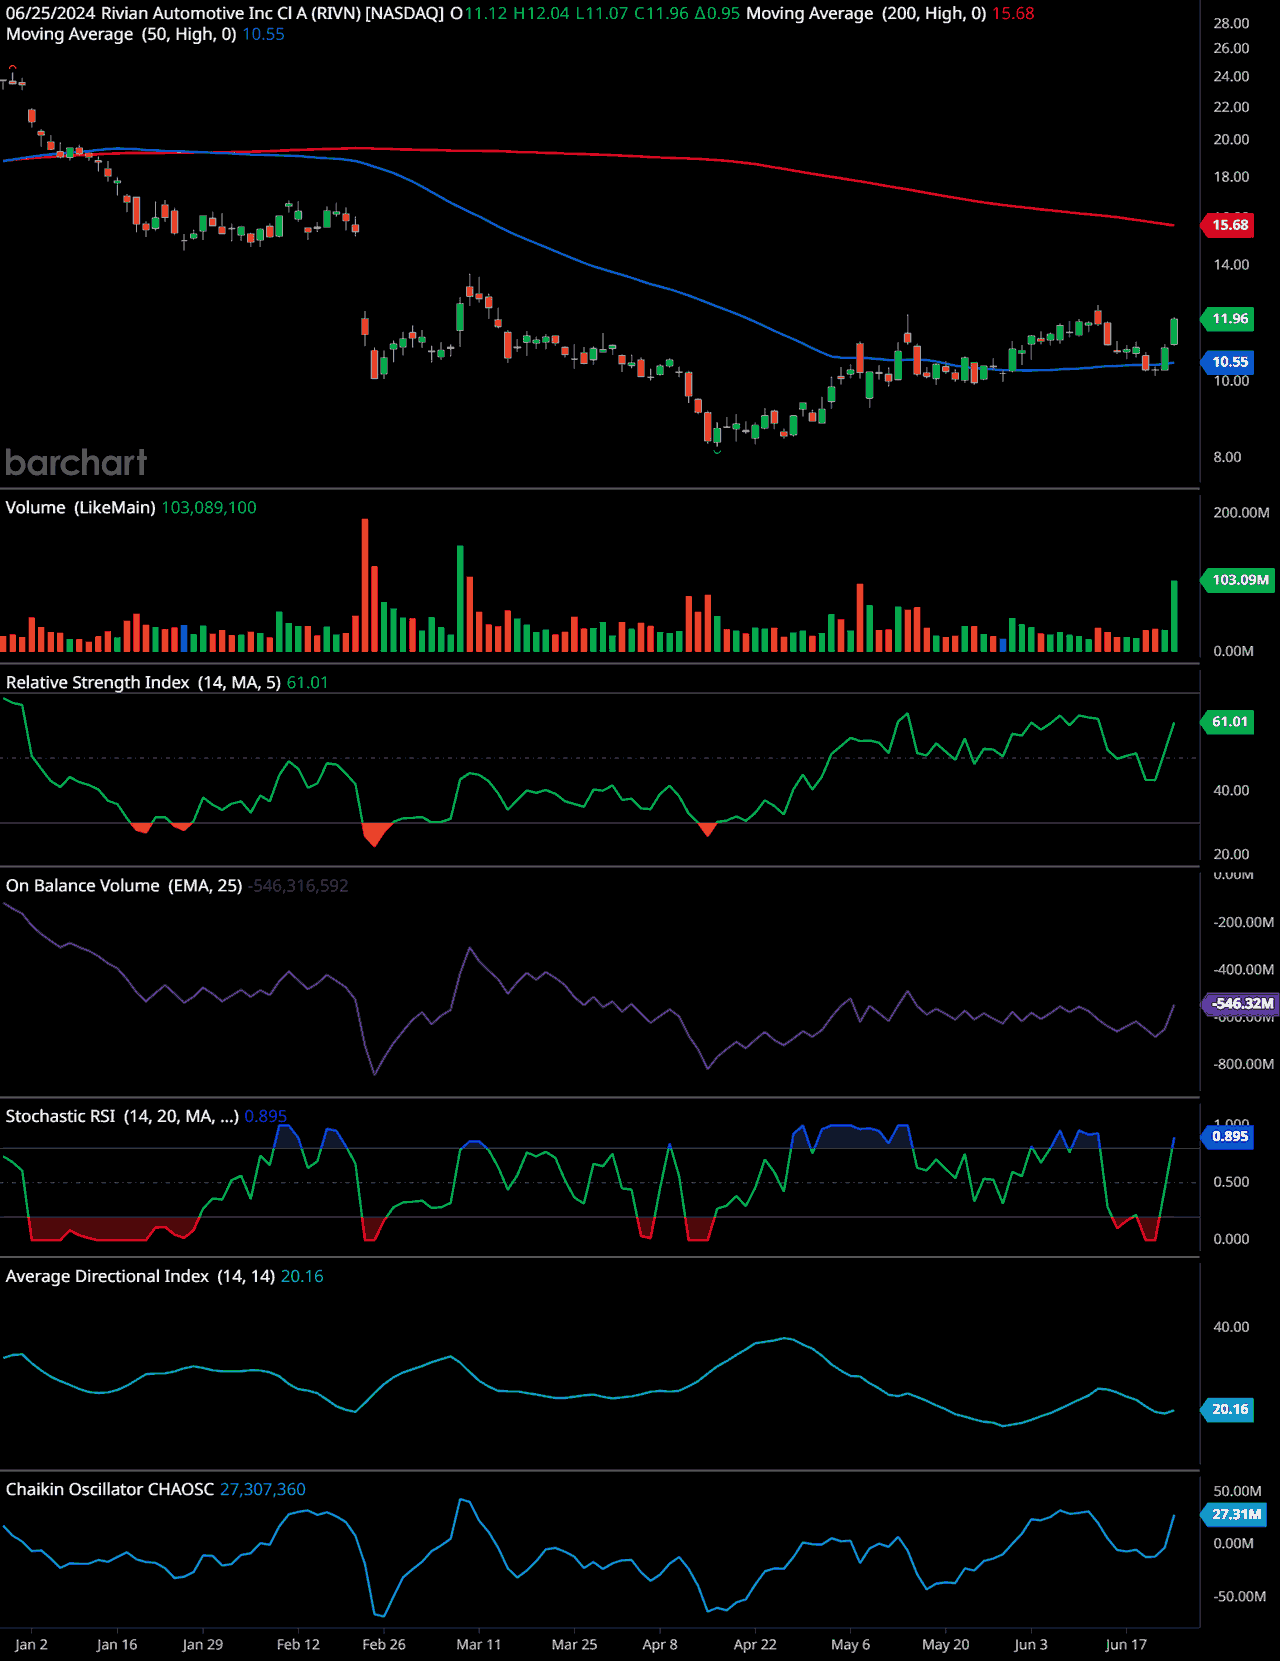Click the 28.00 price axis label

tap(1231, 24)
